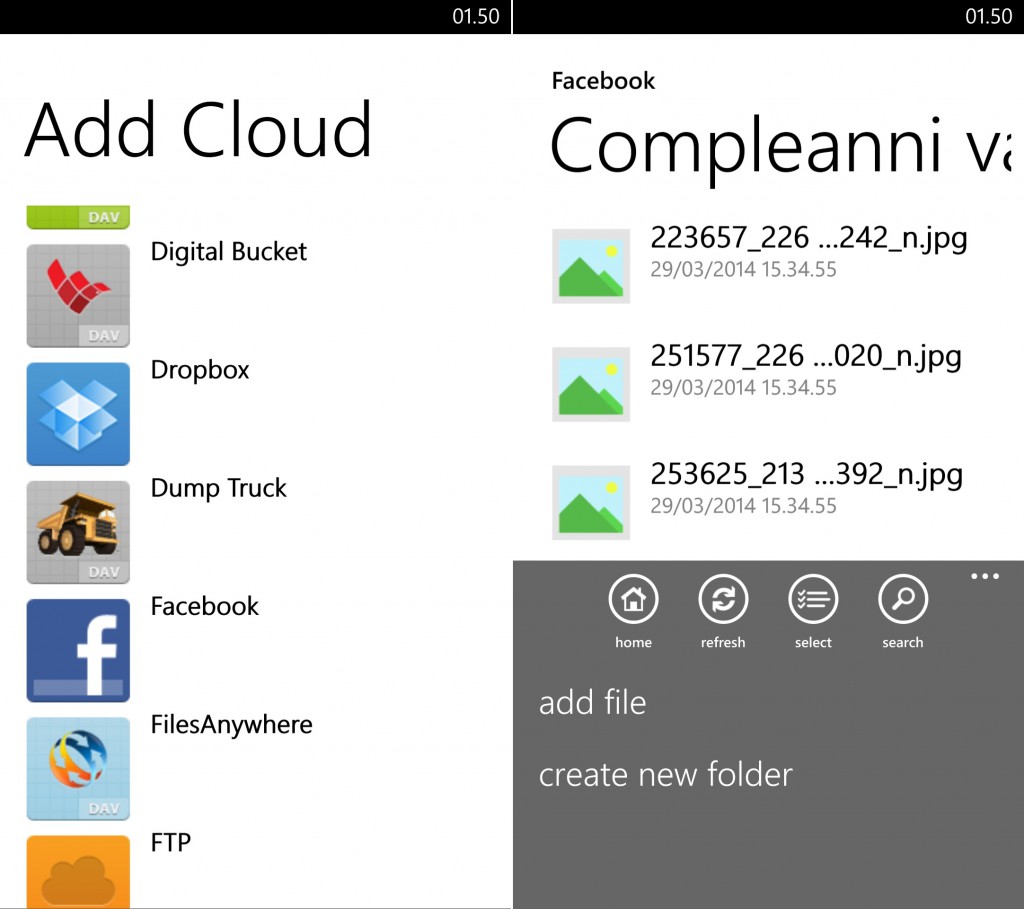
Task: Tap the 'refresh' caption under icon
Action: (723, 643)
